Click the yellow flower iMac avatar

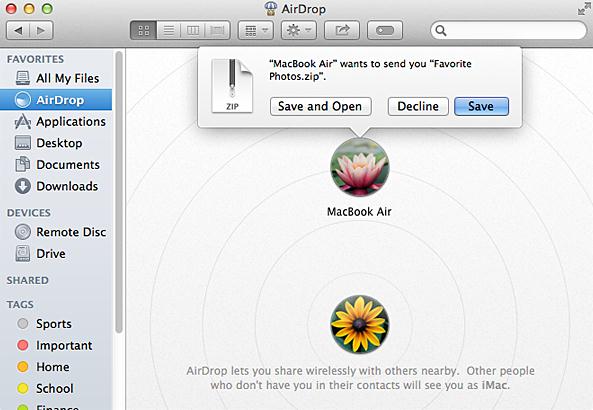359,325
